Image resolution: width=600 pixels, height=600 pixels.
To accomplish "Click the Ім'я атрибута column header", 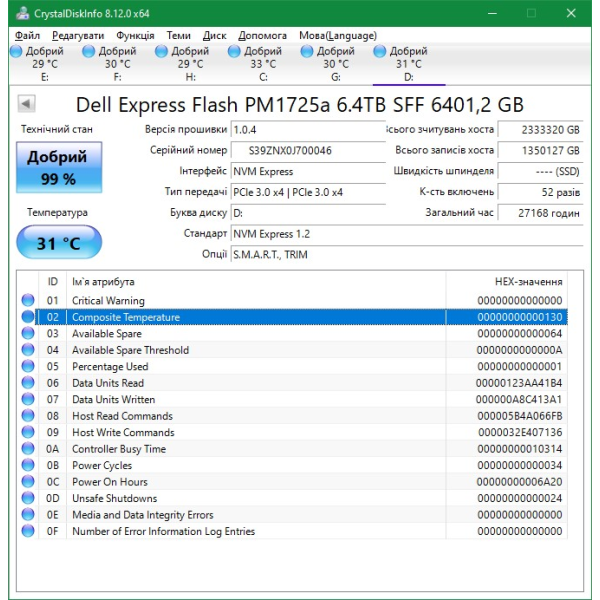I will click(x=256, y=282).
